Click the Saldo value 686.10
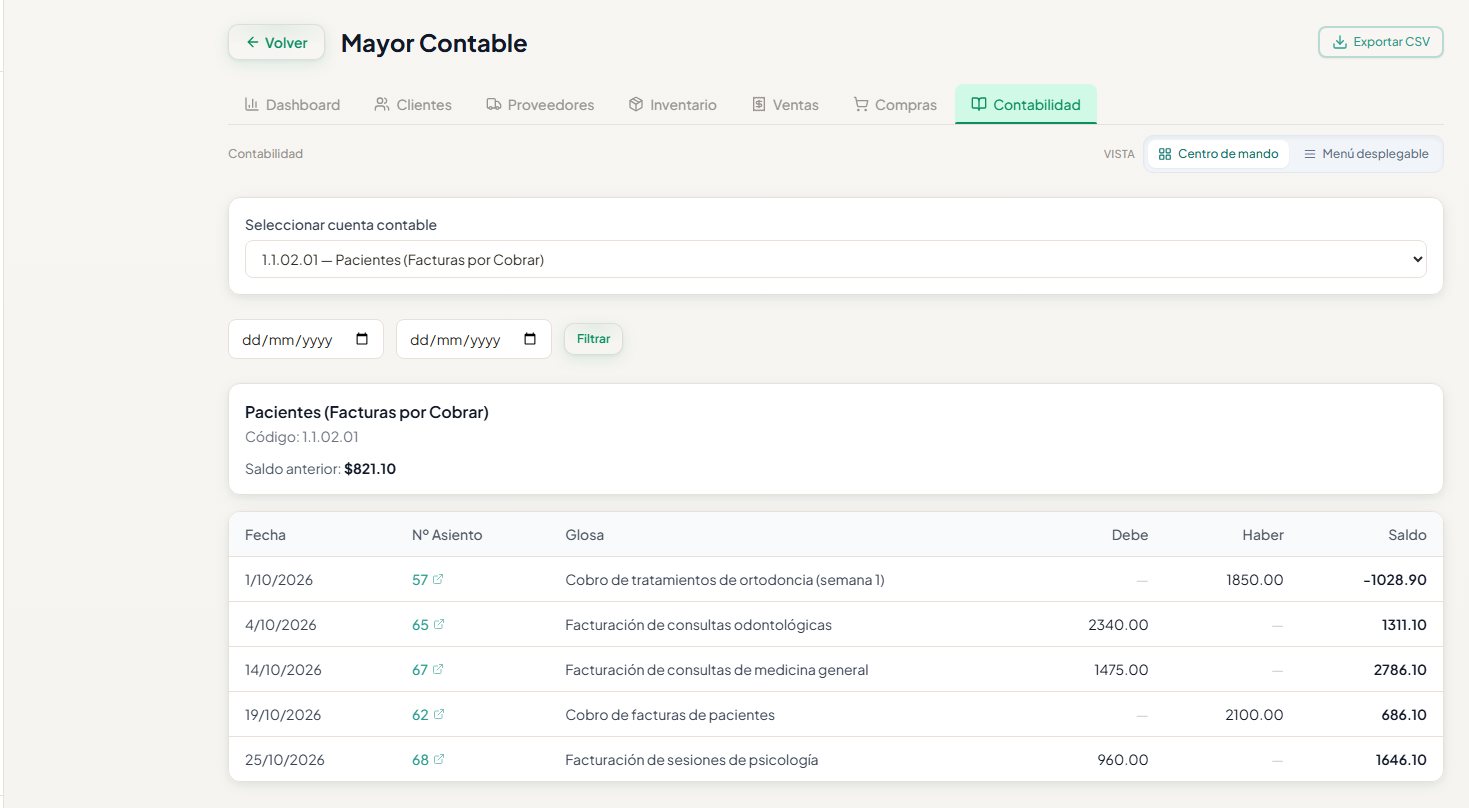The width and height of the screenshot is (1469, 808). [x=1404, y=714]
